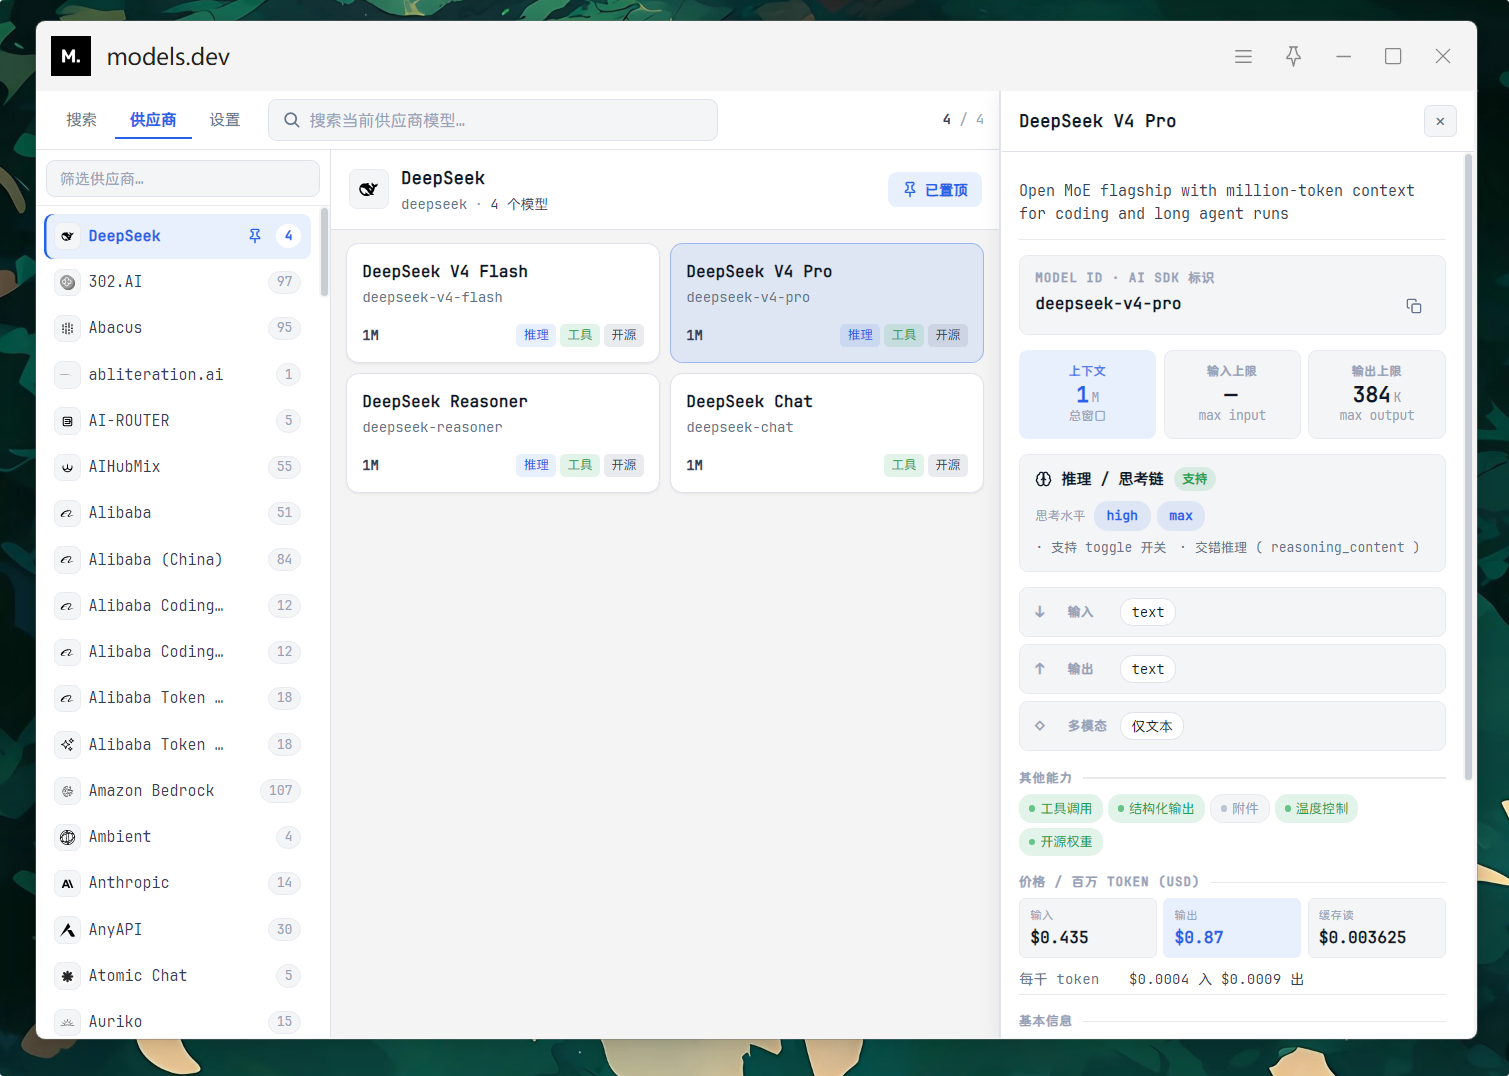
Task: Select the max thinking level chip
Action: 1181,516
